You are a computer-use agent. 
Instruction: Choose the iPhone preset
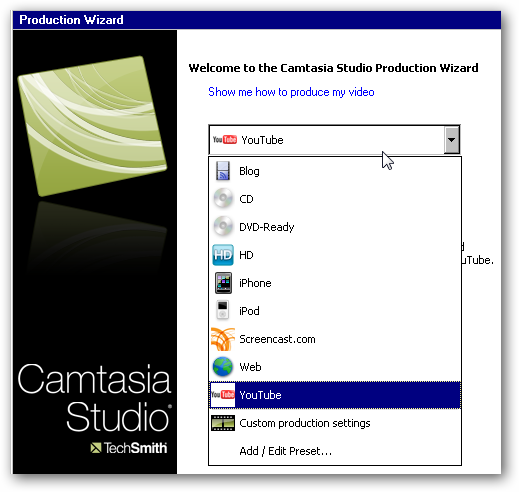(x=335, y=283)
